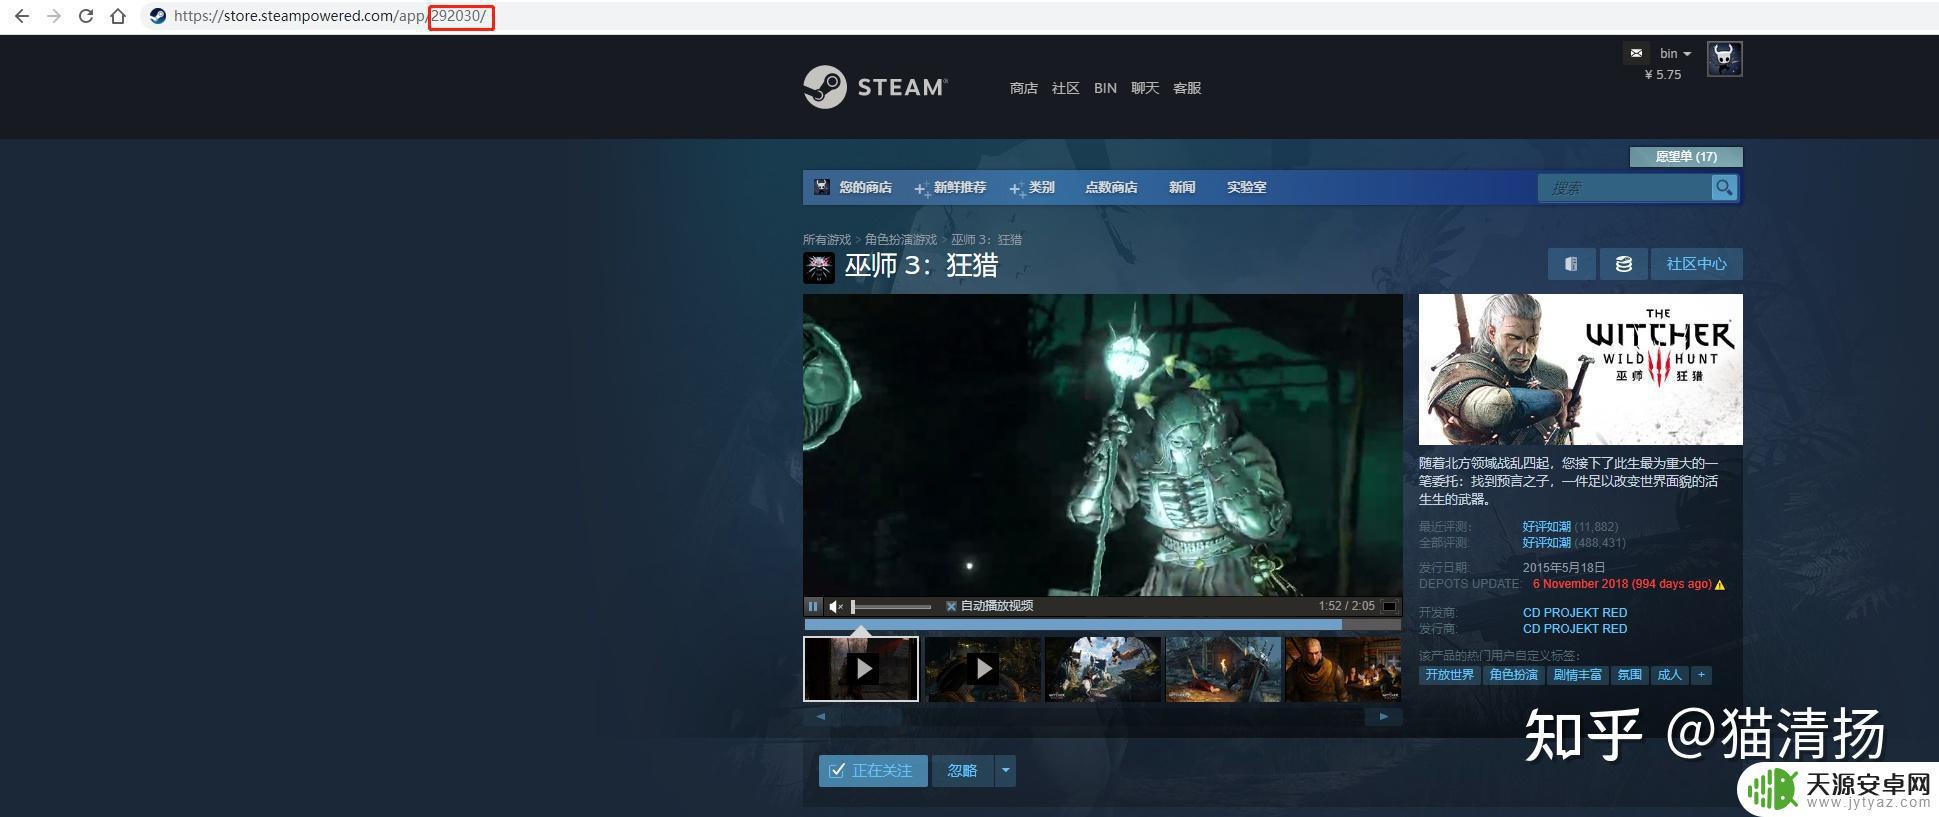1939x817 pixels.
Task: Click 巫师 3：狂猎 breadcrumb link
Action: pyautogui.click(x=986, y=240)
